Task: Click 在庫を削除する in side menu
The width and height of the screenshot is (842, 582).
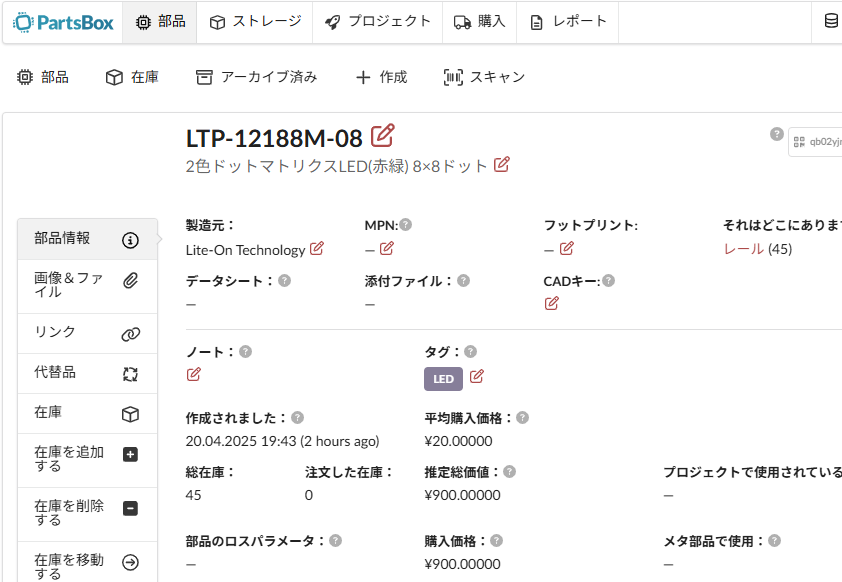Action: pyautogui.click(x=88, y=514)
